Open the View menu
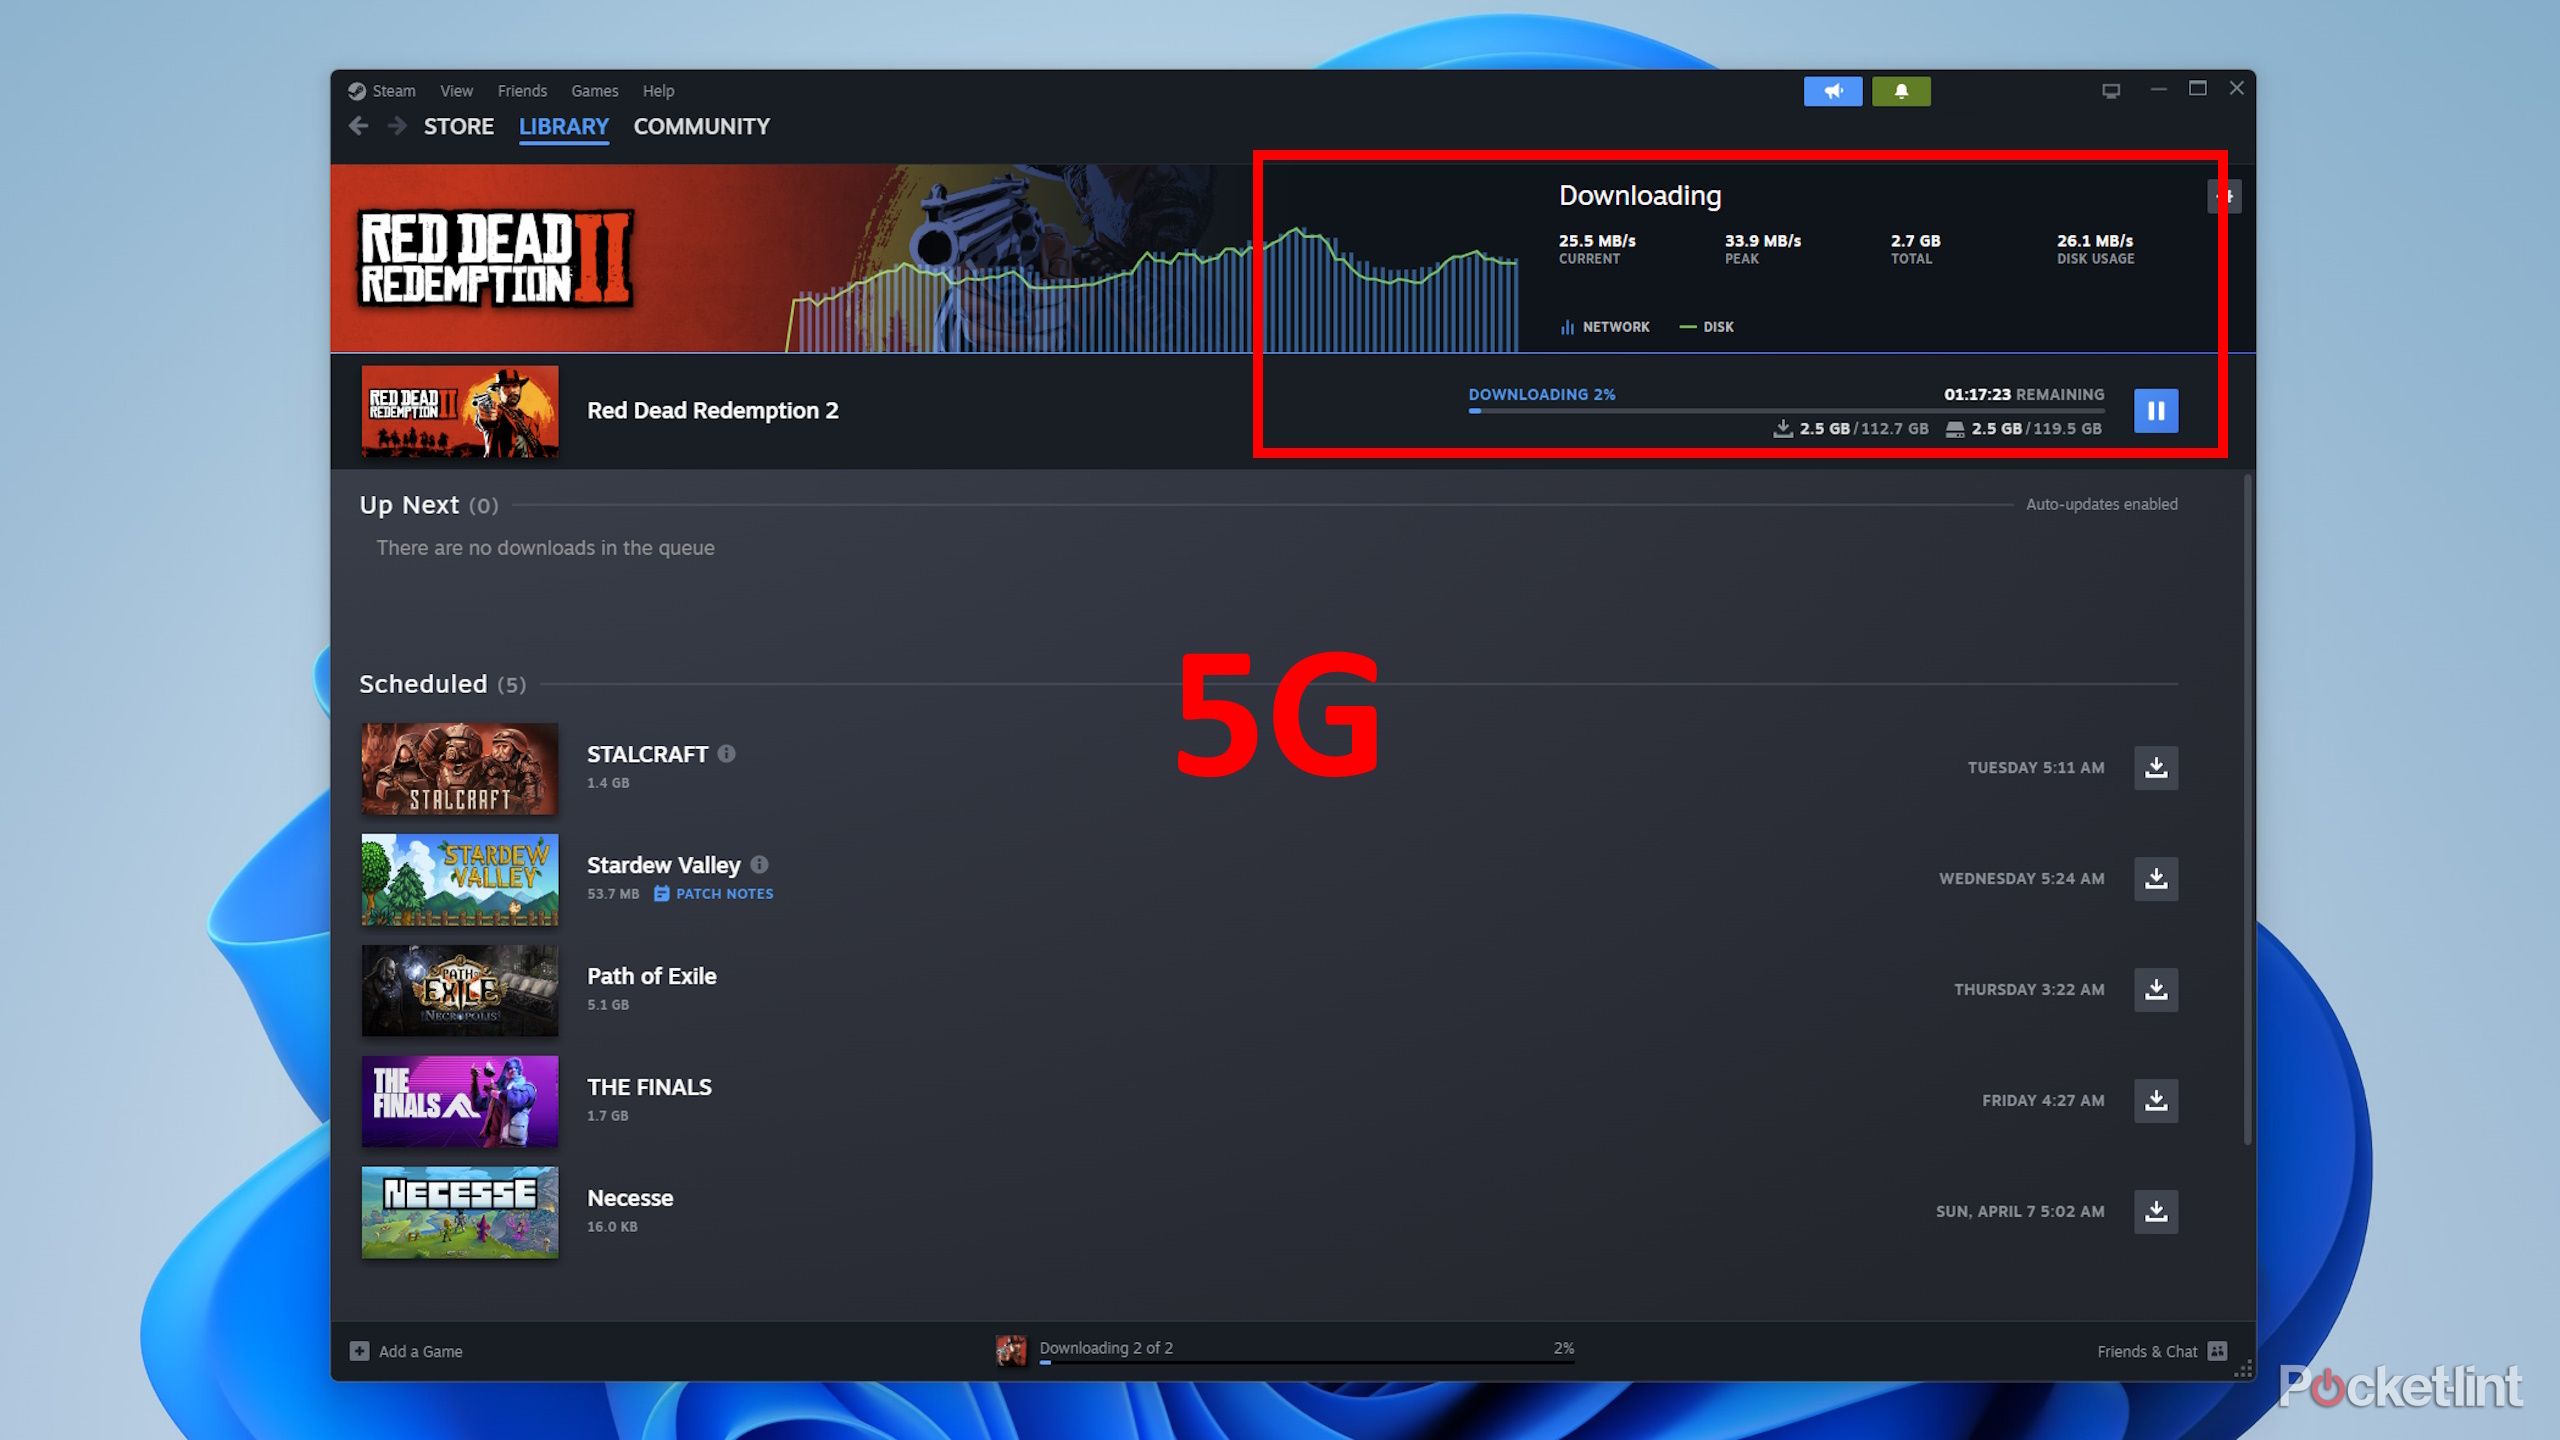 [x=456, y=90]
